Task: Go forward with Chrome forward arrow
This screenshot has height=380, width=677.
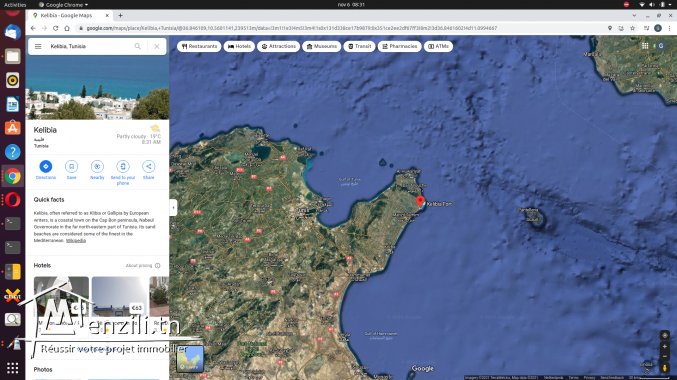Action: click(x=44, y=28)
